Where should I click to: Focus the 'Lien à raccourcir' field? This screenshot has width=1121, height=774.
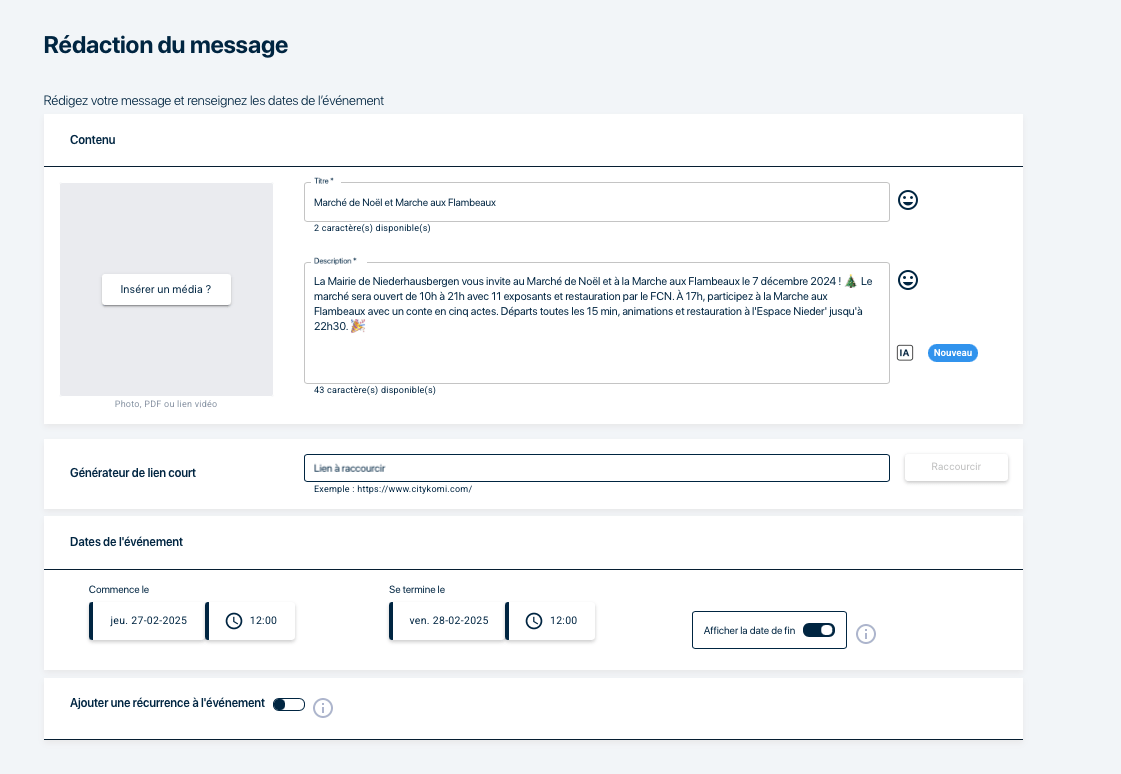coord(596,468)
